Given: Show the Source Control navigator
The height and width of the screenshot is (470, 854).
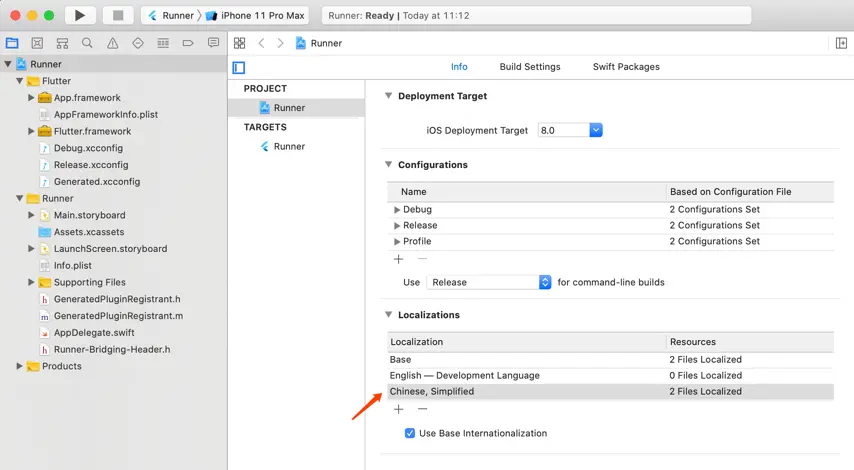Looking at the screenshot, I should (x=37, y=43).
